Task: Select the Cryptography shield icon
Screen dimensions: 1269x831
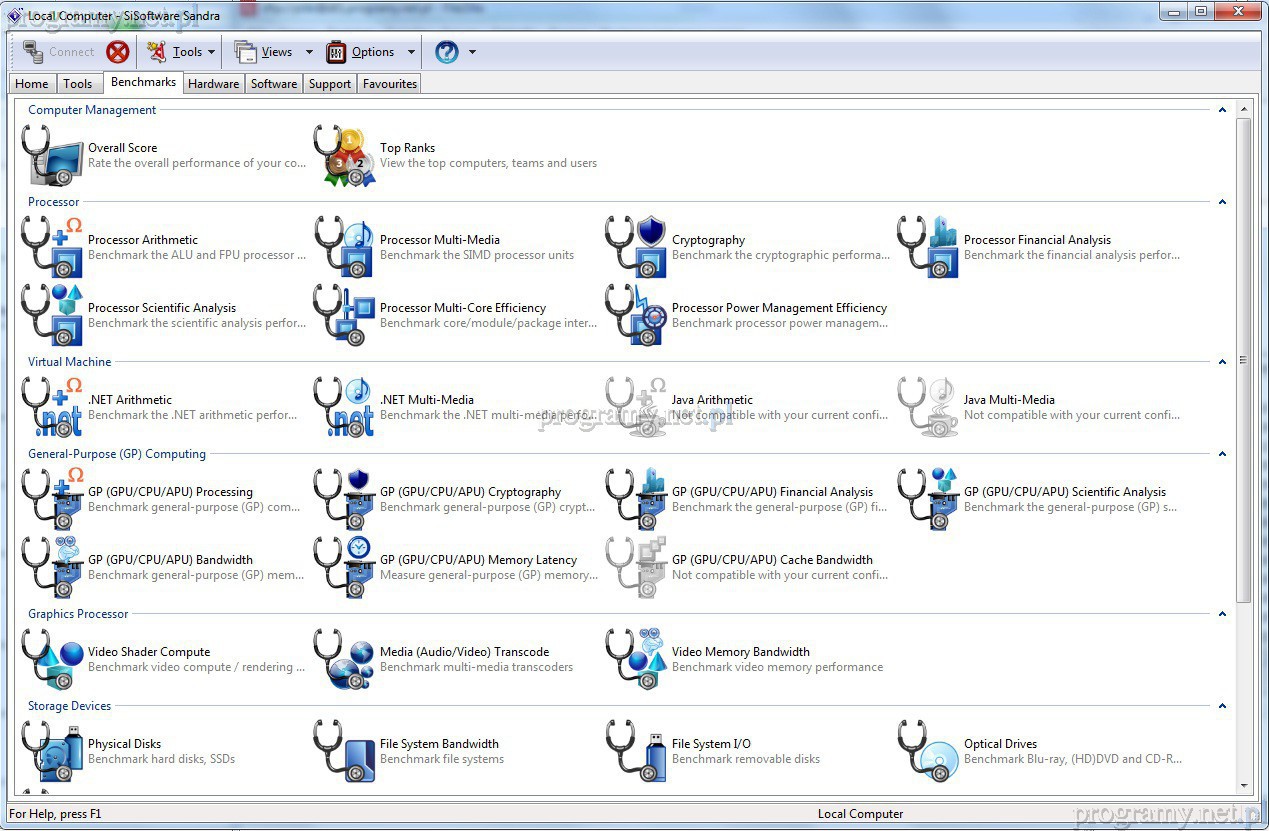Action: 636,247
